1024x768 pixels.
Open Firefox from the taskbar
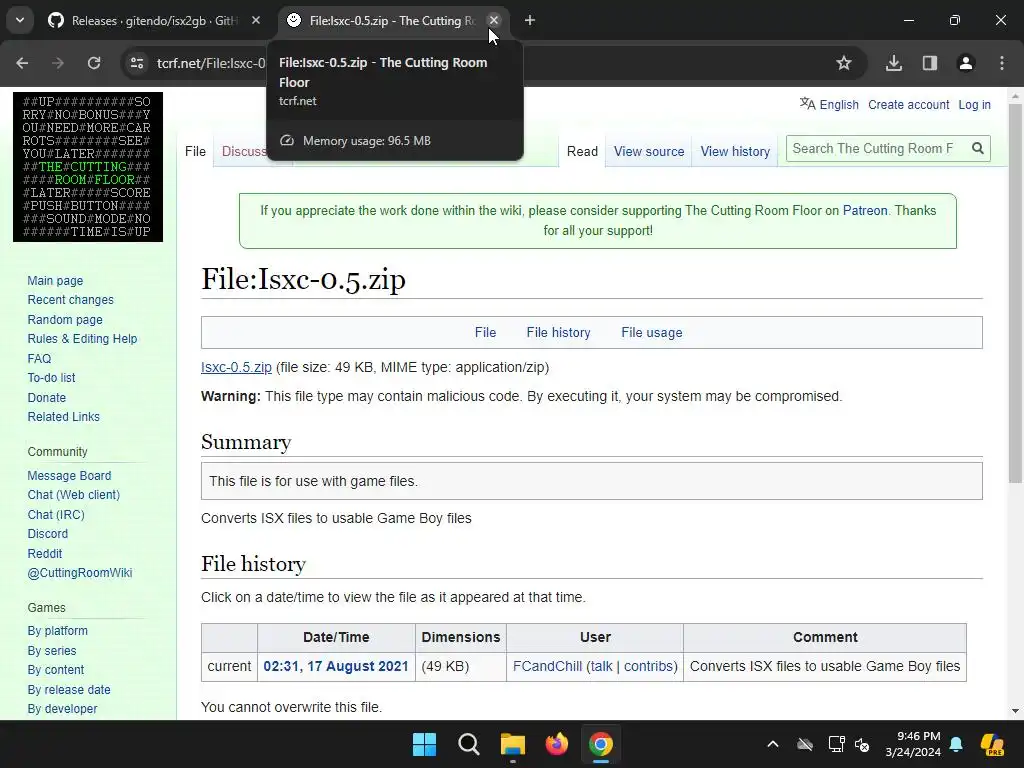(556, 744)
